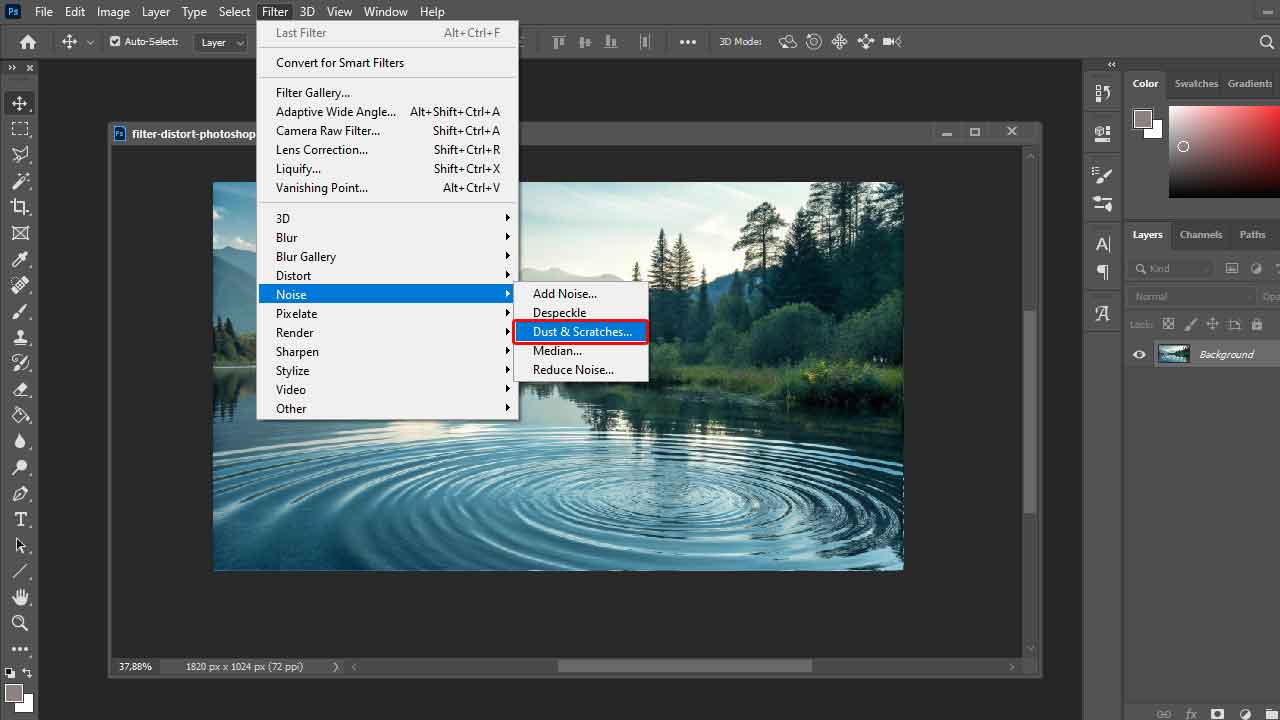The width and height of the screenshot is (1280, 720).
Task: Open the Paragraph panel icon
Action: pyautogui.click(x=1103, y=272)
